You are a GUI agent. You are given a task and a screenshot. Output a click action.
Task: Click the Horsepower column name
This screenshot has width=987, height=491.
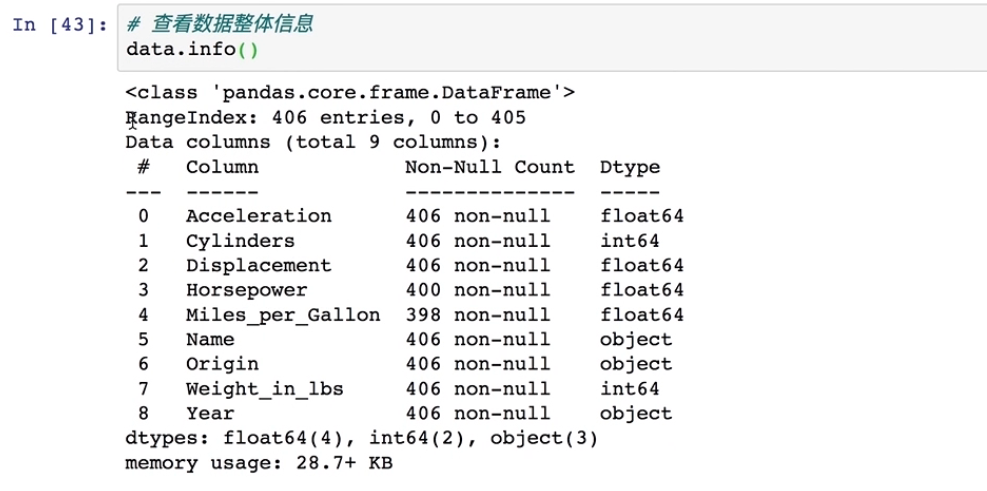tap(246, 290)
